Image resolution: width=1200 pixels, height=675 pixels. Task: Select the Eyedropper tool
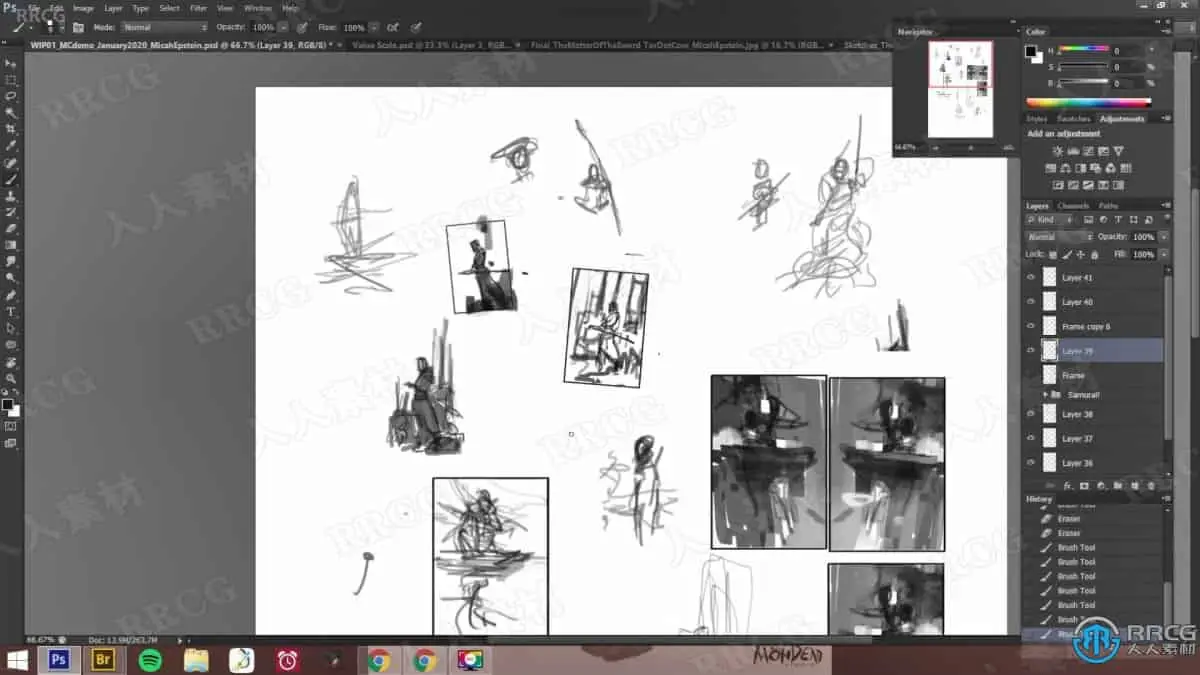pos(11,146)
